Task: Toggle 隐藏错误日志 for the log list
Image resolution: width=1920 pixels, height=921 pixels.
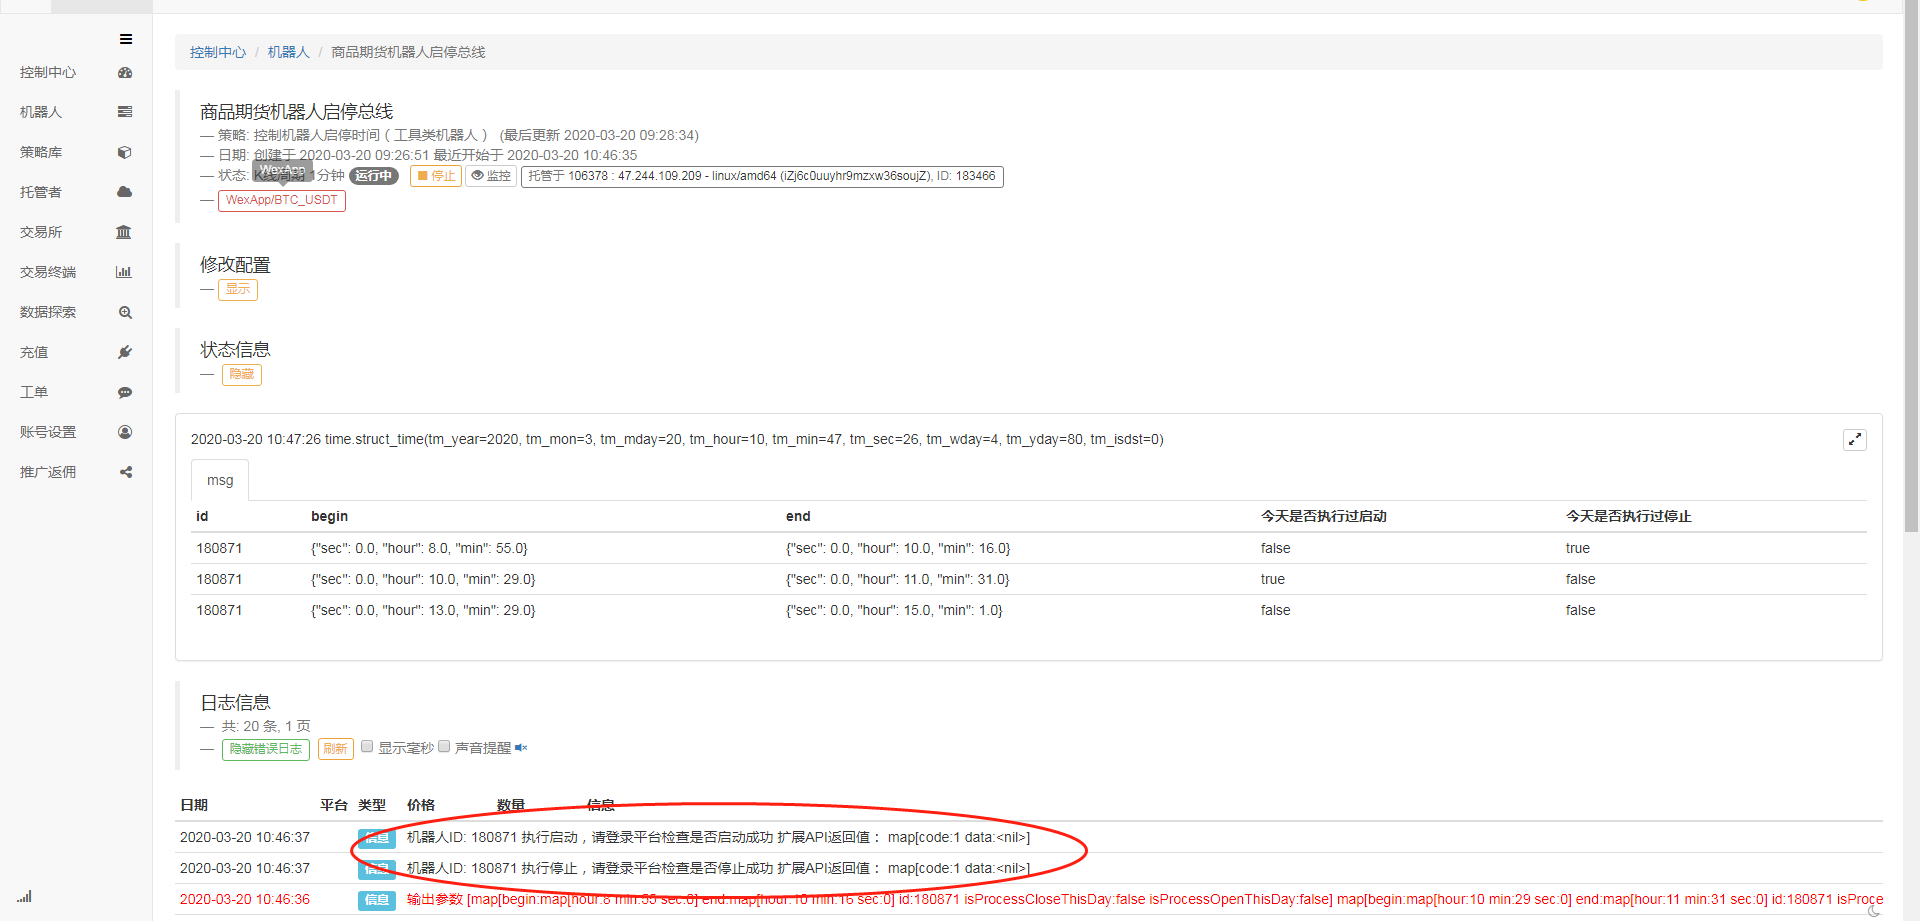Action: (x=265, y=749)
